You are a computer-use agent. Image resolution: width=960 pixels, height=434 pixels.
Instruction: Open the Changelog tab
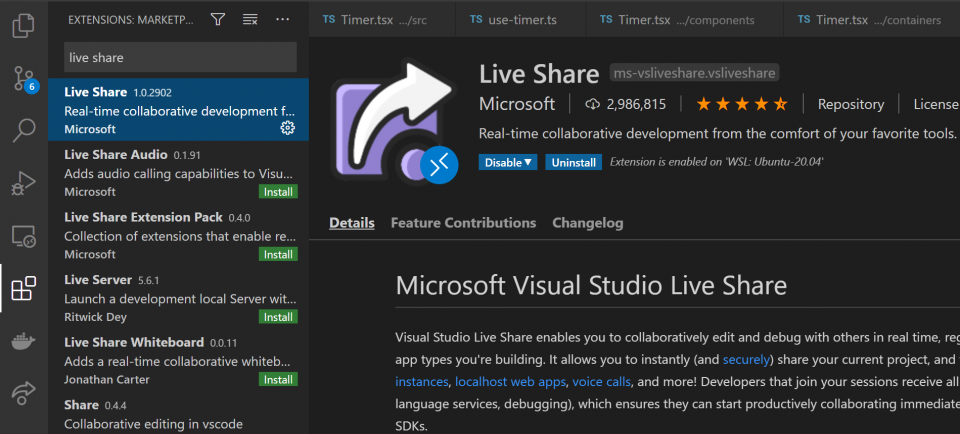click(588, 223)
